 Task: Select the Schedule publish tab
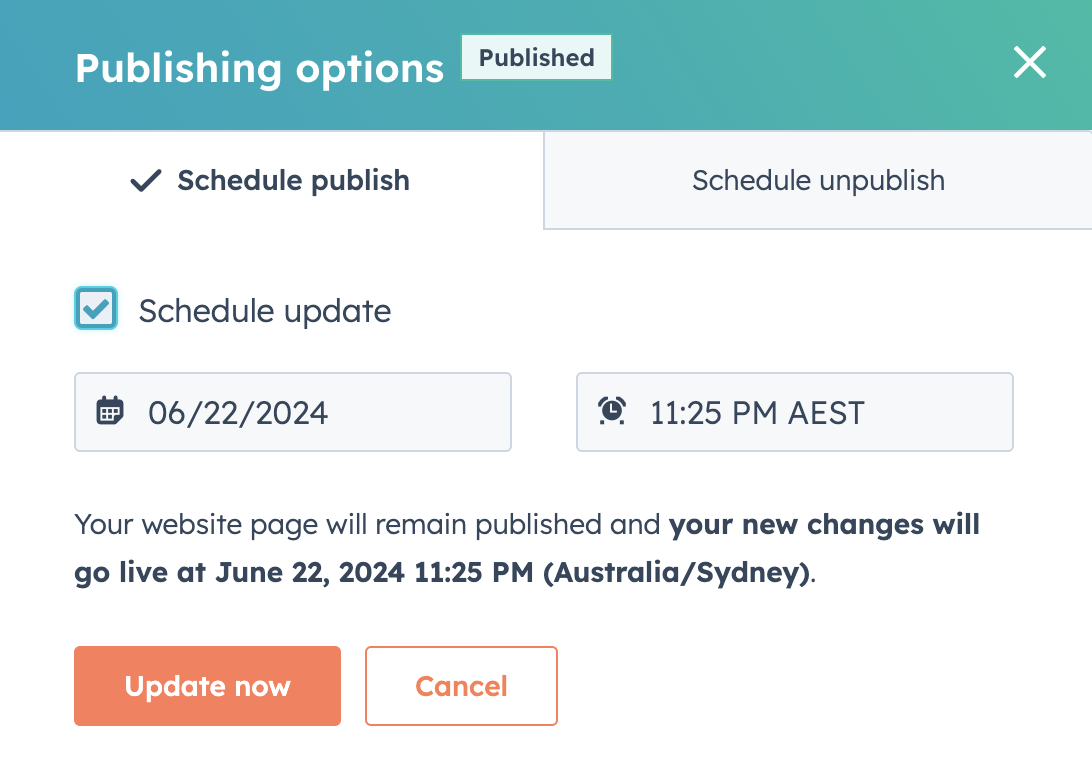(x=270, y=181)
